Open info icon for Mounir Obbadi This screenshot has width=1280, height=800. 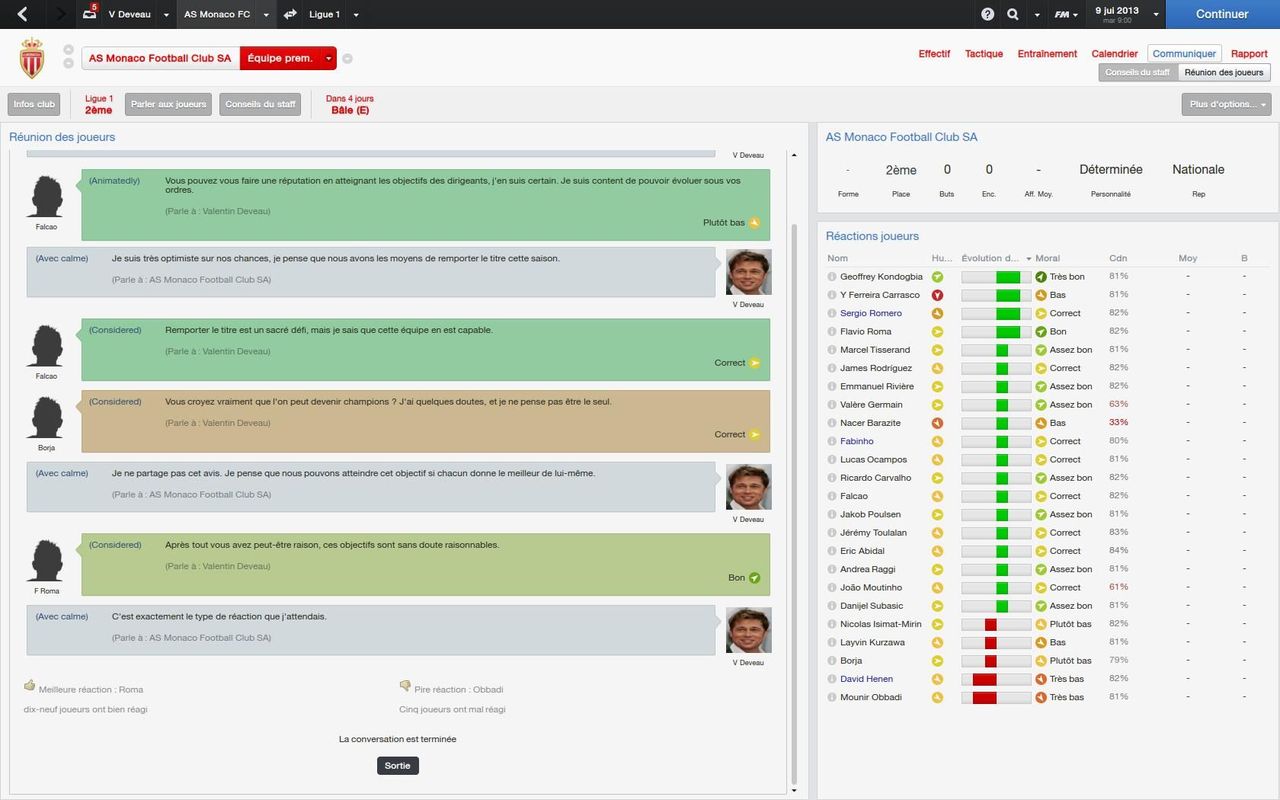(831, 697)
